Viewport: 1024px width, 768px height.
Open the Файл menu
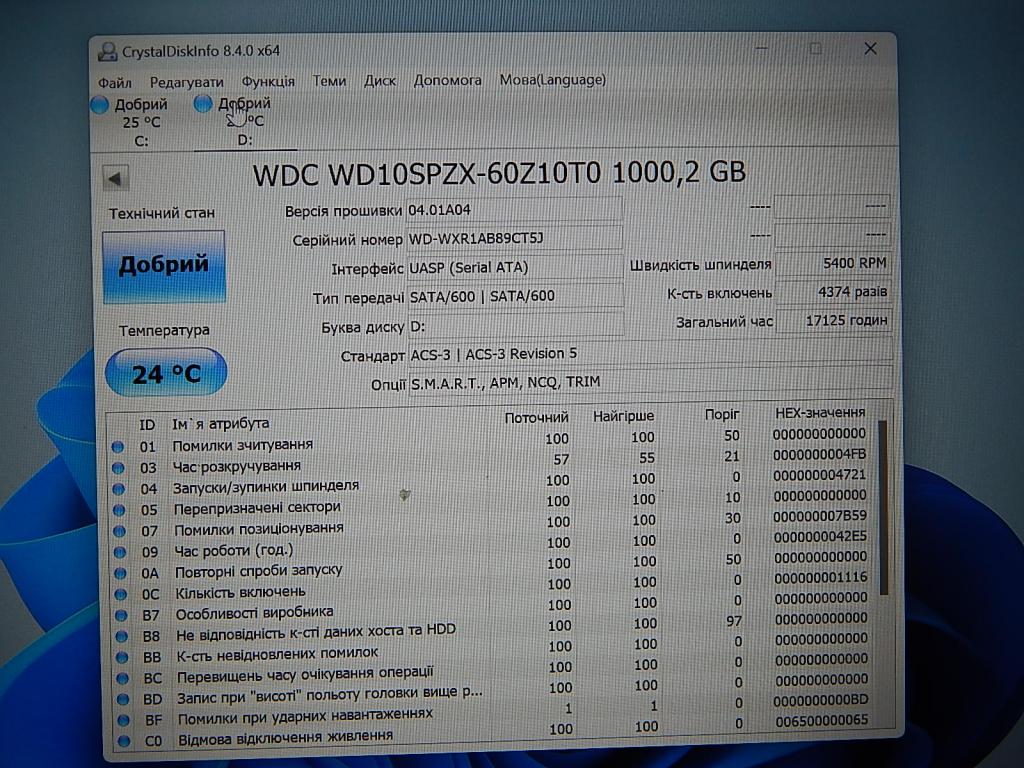tap(114, 82)
